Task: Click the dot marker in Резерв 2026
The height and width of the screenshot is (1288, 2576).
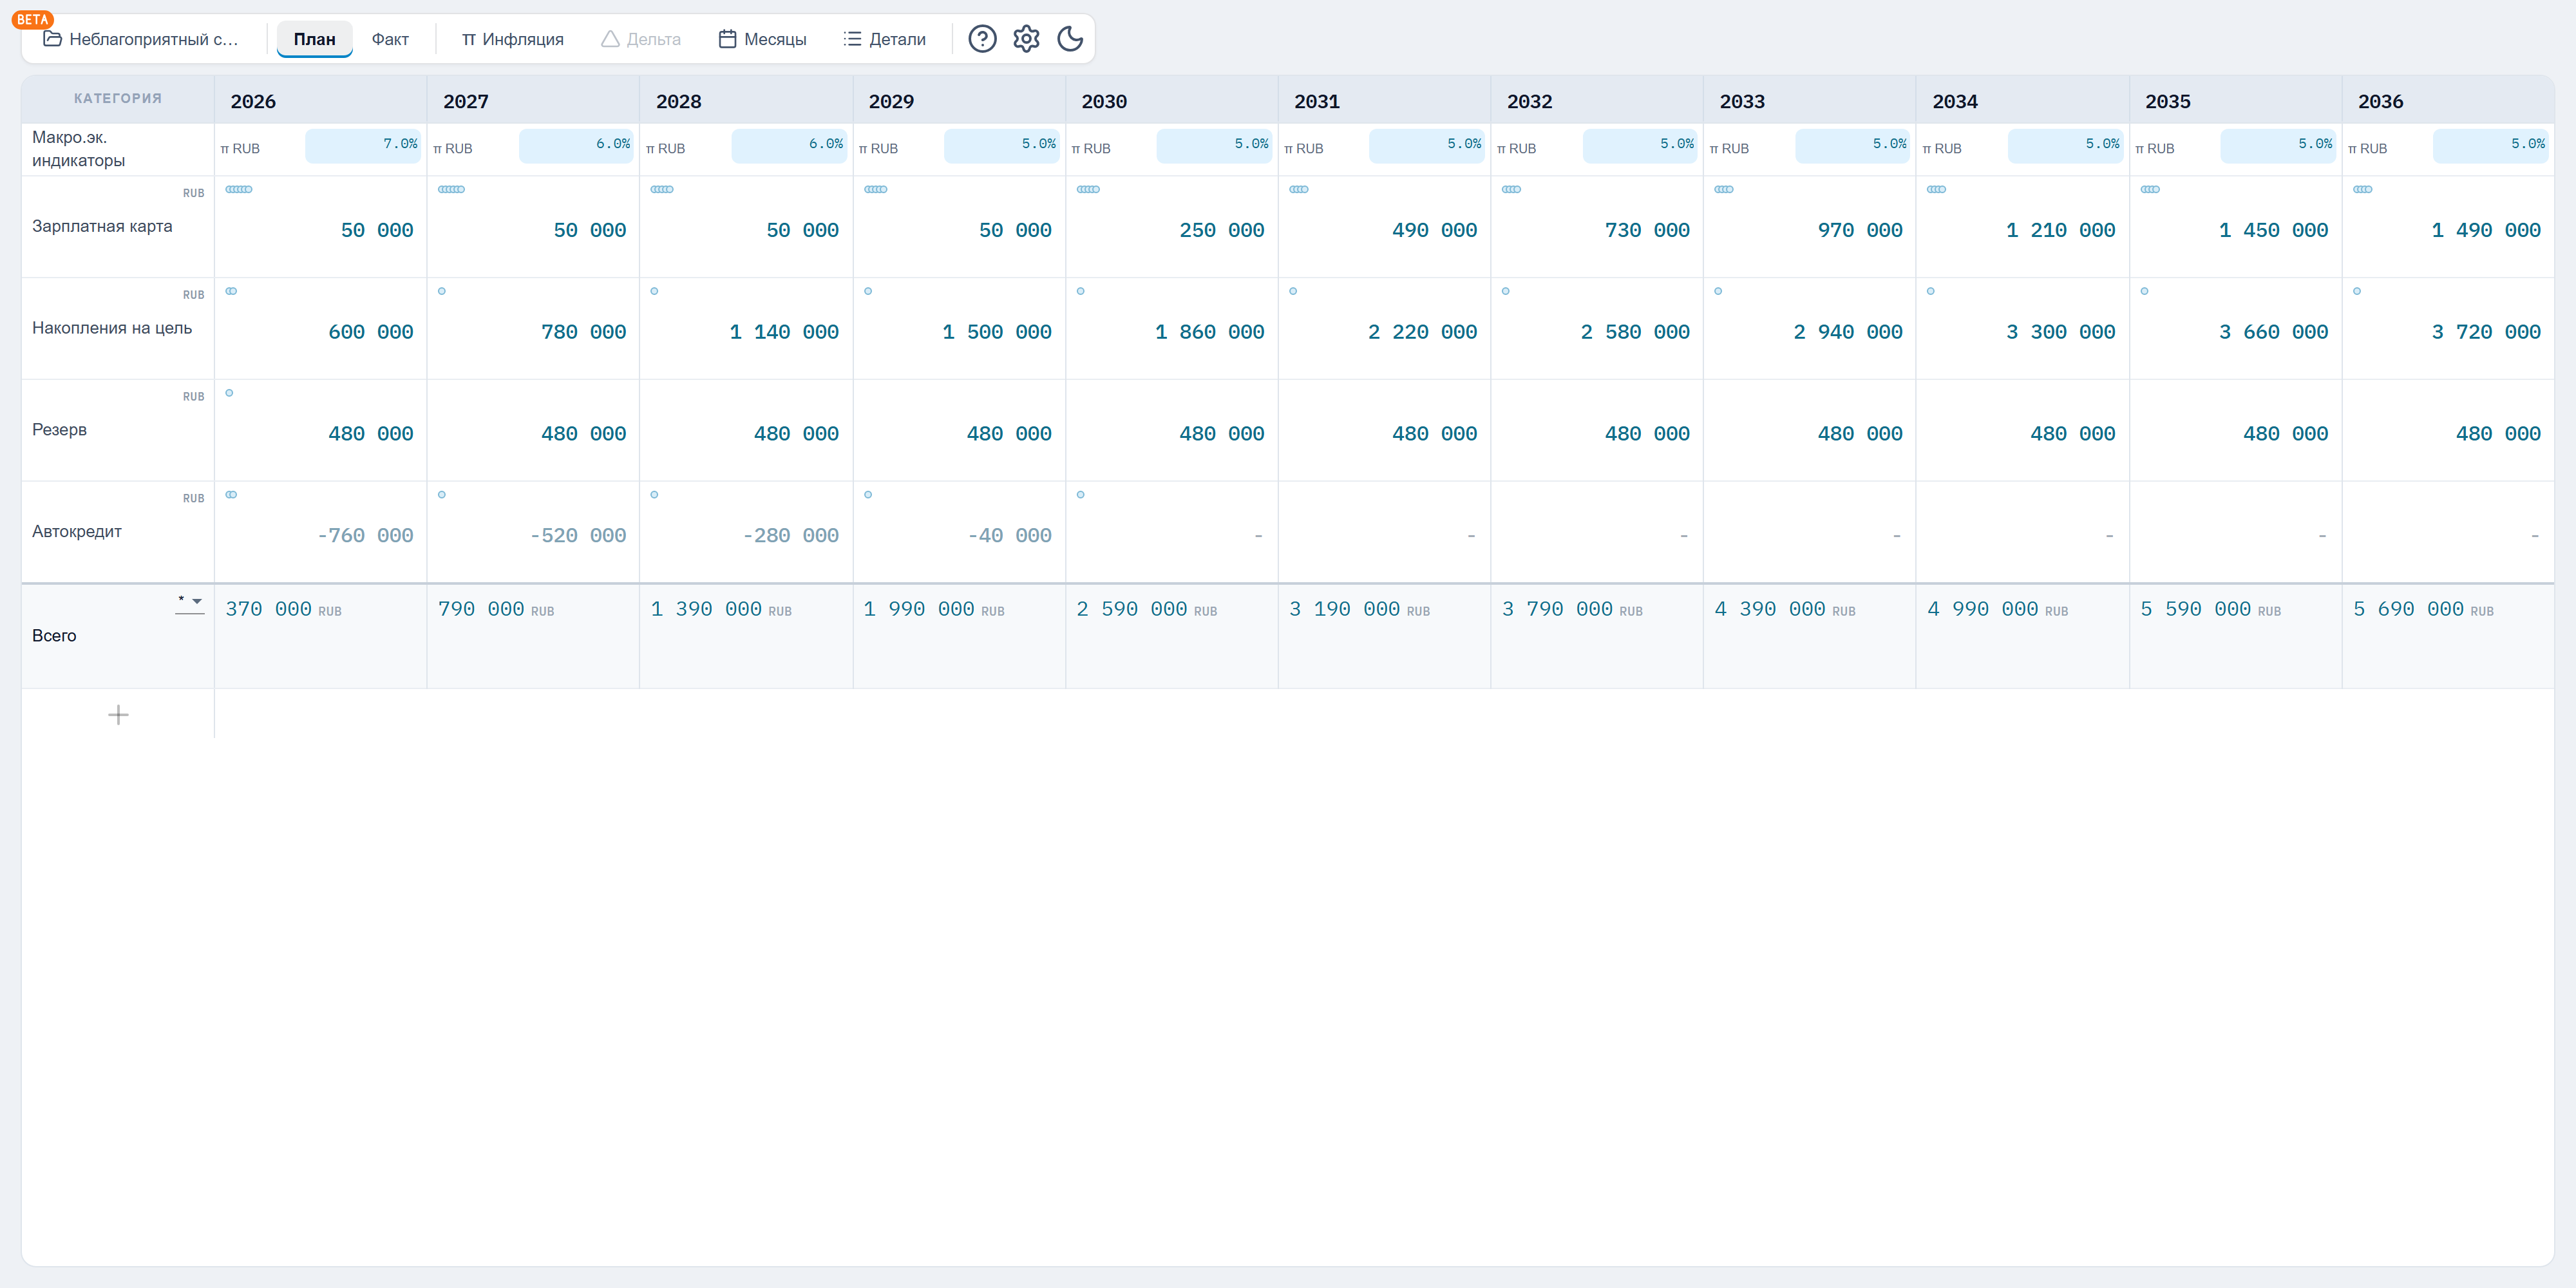Action: [229, 393]
